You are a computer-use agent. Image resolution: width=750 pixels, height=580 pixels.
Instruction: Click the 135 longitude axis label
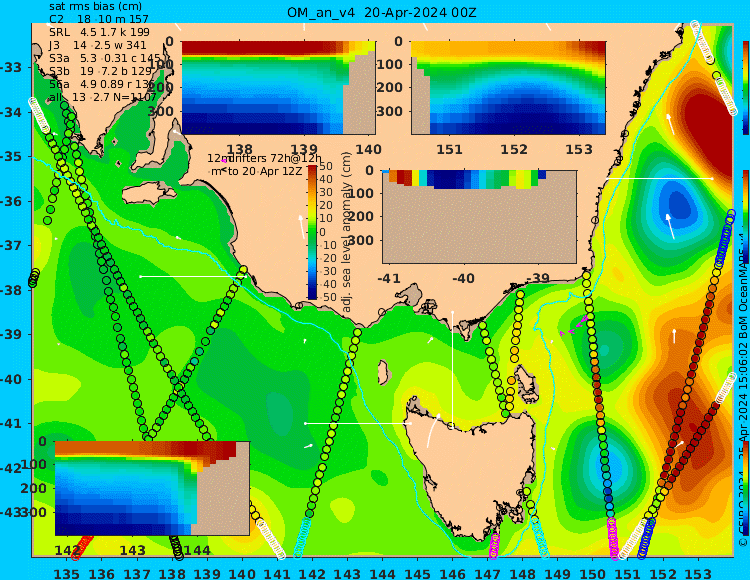click(x=67, y=573)
